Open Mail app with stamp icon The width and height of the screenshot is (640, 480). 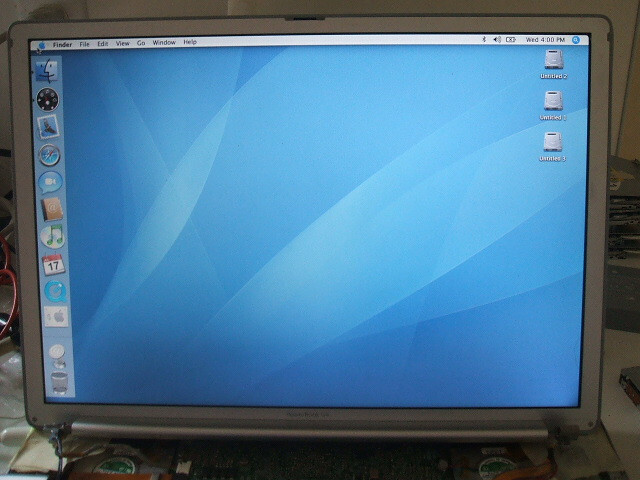point(48,127)
